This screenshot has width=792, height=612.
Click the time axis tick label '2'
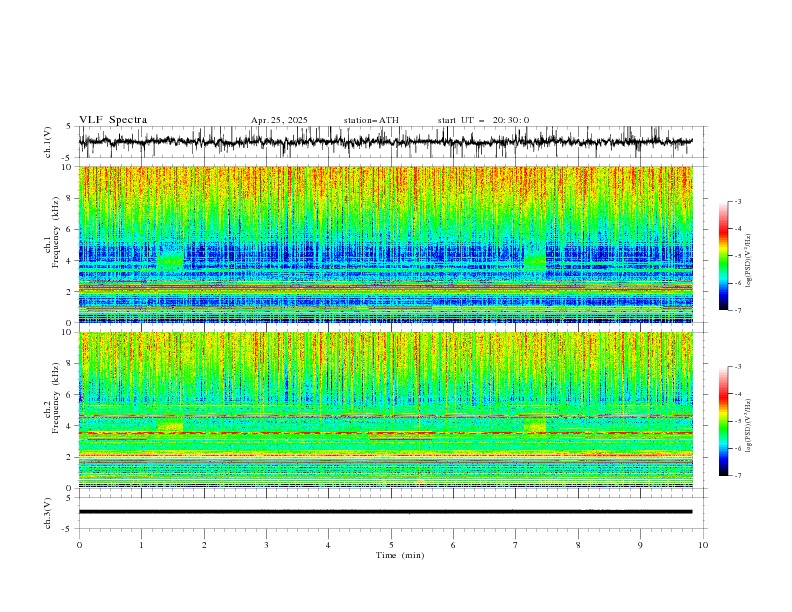(204, 545)
